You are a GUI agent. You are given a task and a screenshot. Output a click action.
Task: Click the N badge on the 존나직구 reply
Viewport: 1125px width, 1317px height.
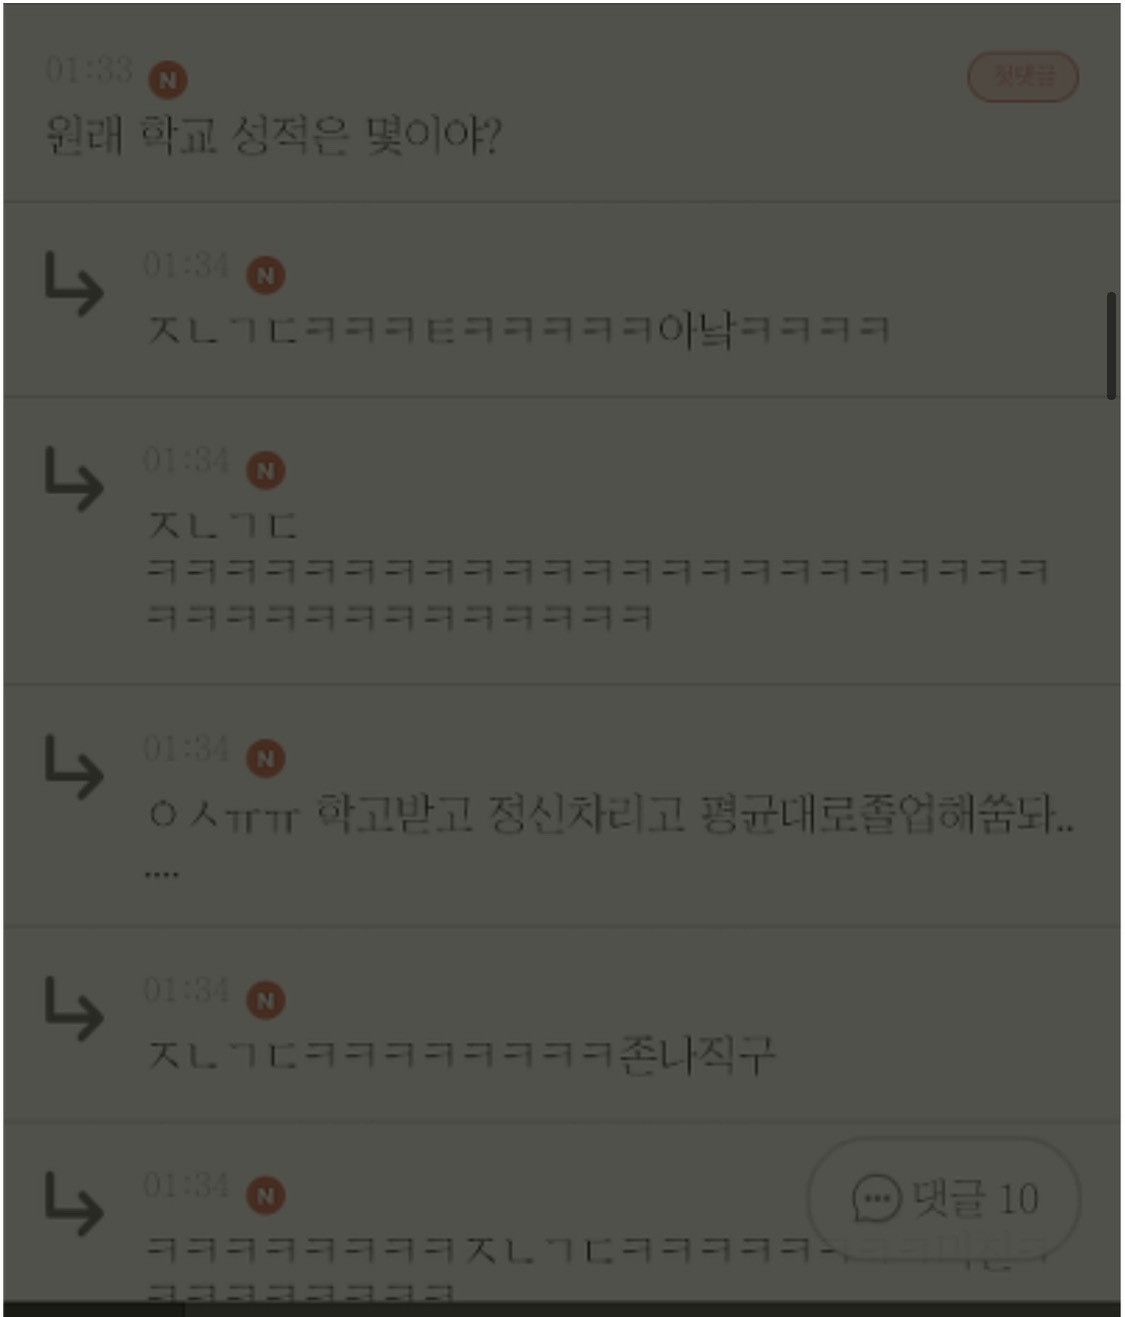266,1000
